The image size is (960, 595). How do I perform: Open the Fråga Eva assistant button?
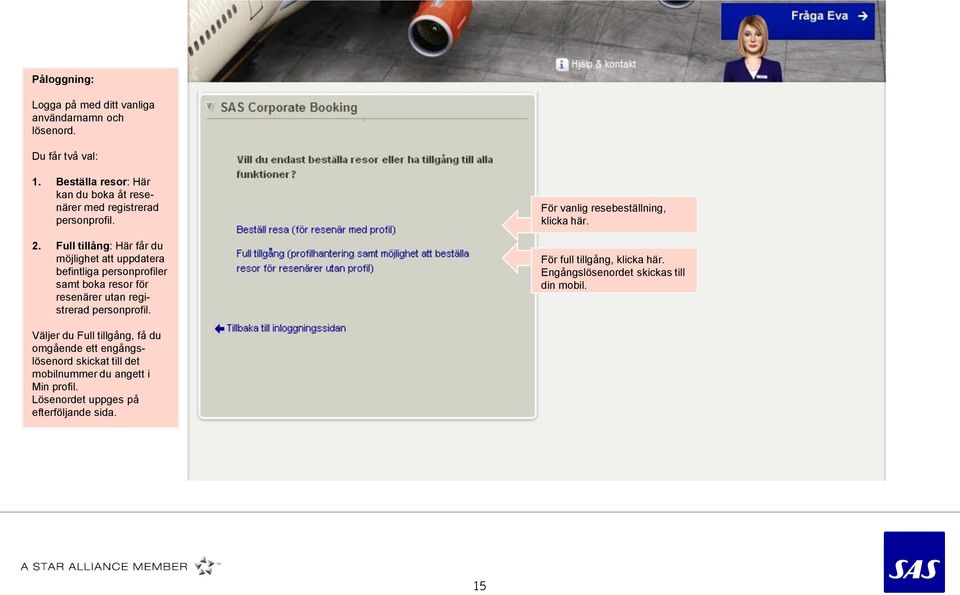point(797,21)
